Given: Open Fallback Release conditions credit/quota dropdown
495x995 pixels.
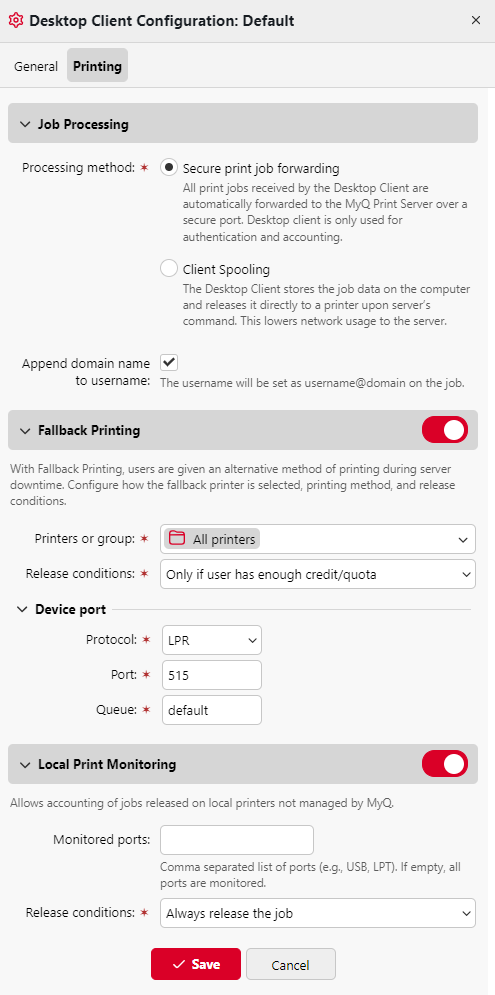Looking at the screenshot, I should click(318, 574).
